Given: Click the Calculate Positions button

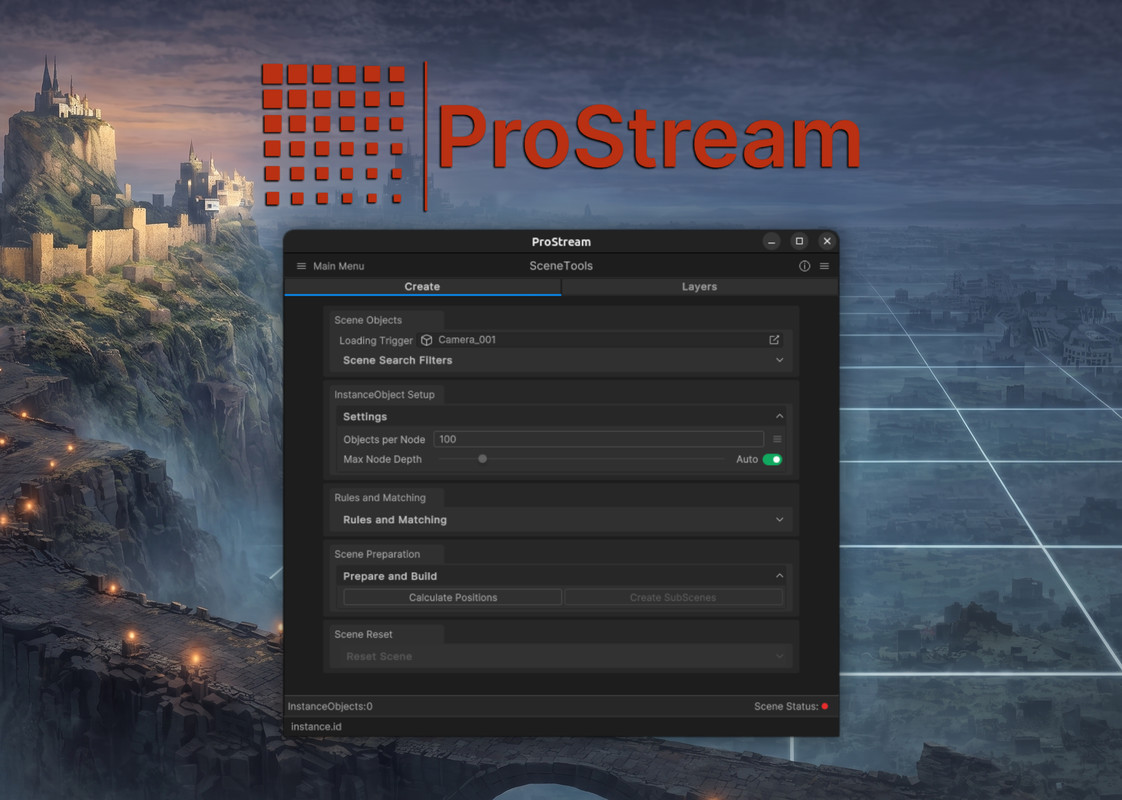Looking at the screenshot, I should [x=453, y=597].
